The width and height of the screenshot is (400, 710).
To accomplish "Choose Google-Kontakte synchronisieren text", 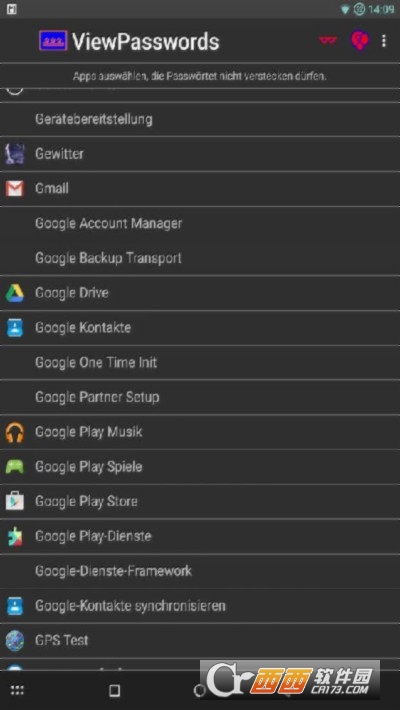I will [130, 606].
